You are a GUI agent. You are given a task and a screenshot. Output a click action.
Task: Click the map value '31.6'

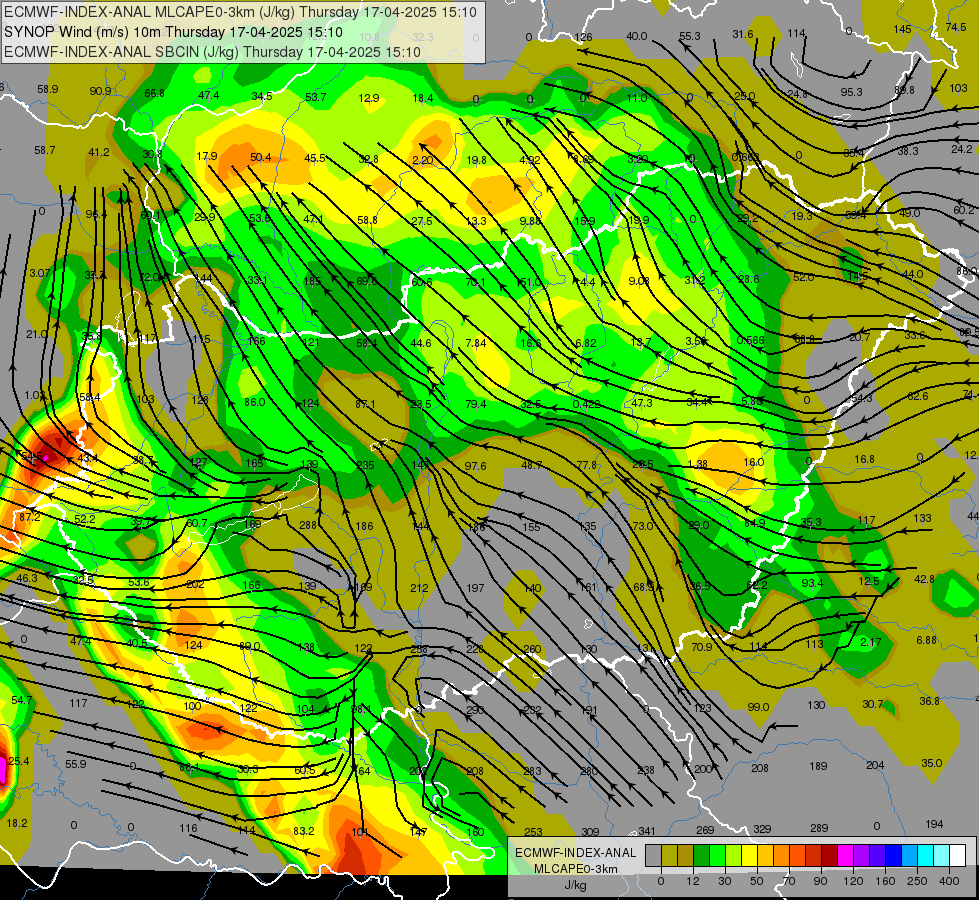pos(743,34)
